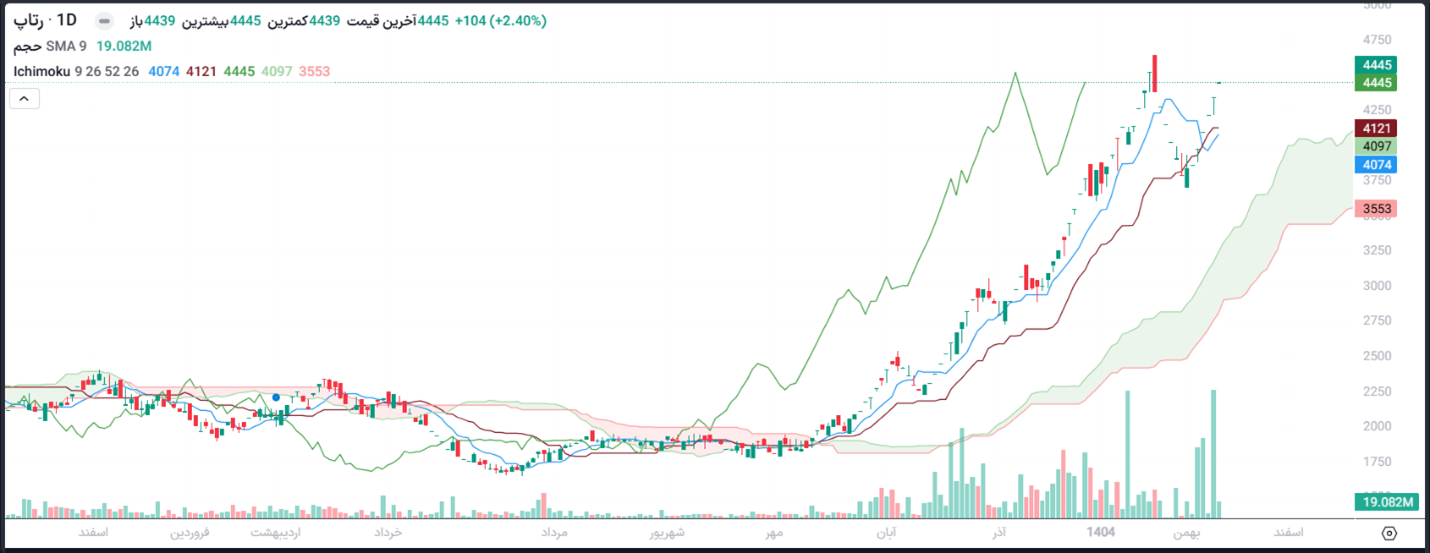Viewport: 1430px width, 553px height.
Task: Select the Ichimoku indicator legend label
Action: click(42, 71)
